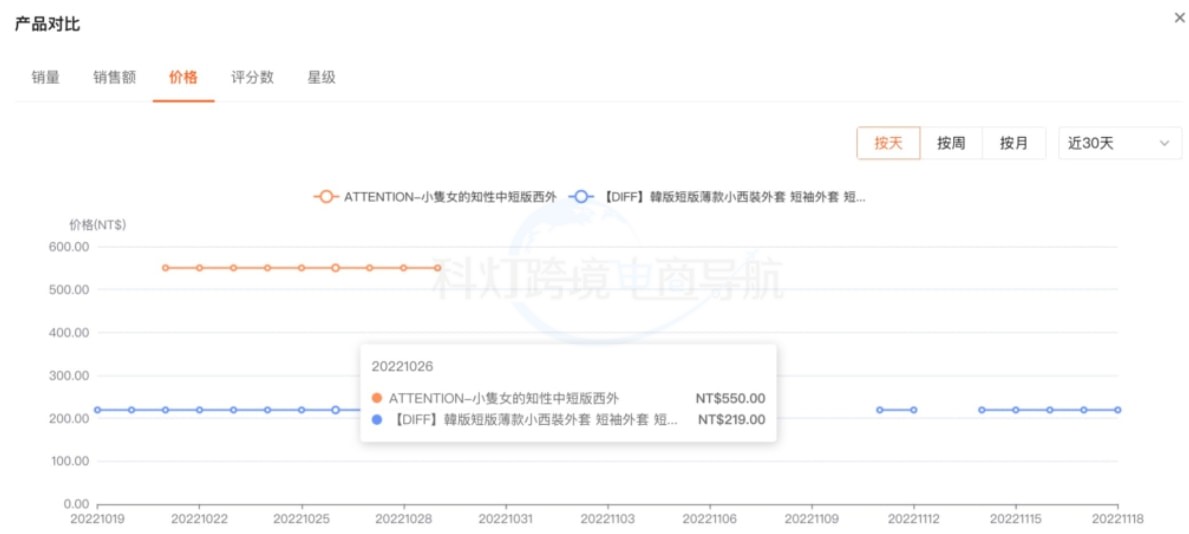Click the orange dot in the tooltip
The height and width of the screenshot is (534, 1189).
pyautogui.click(x=377, y=398)
